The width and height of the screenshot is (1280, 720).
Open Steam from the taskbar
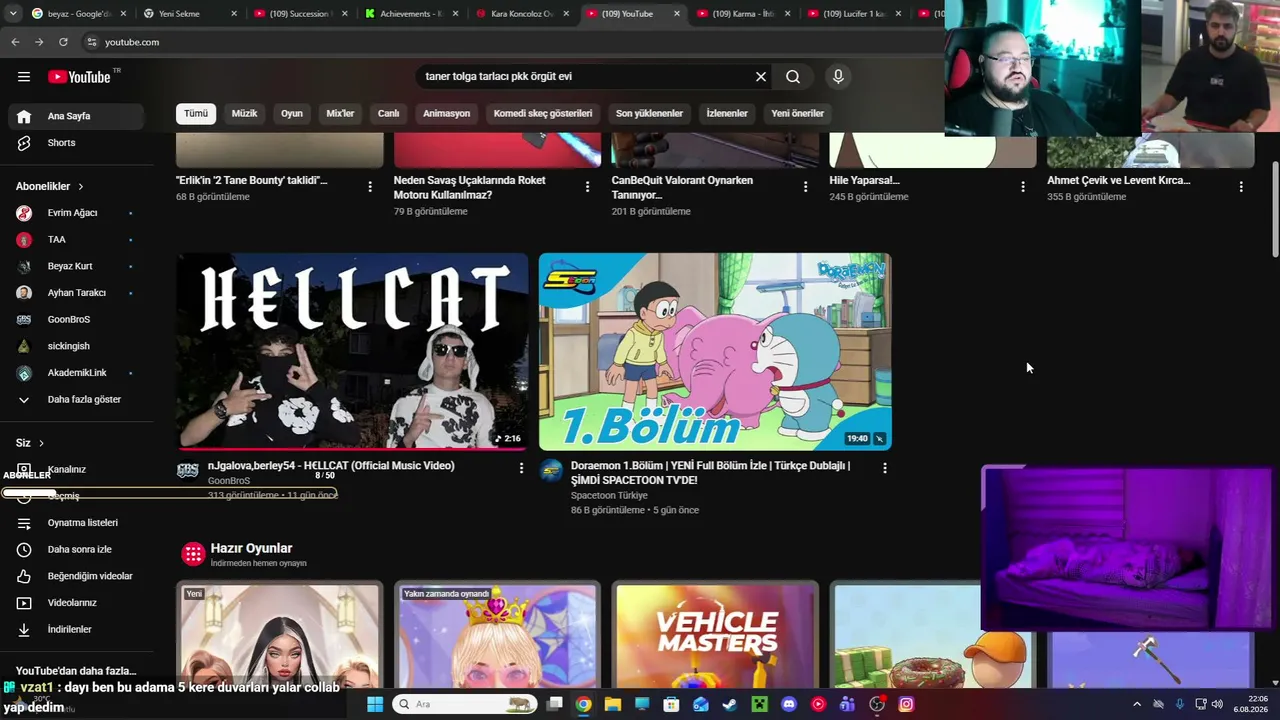click(730, 704)
